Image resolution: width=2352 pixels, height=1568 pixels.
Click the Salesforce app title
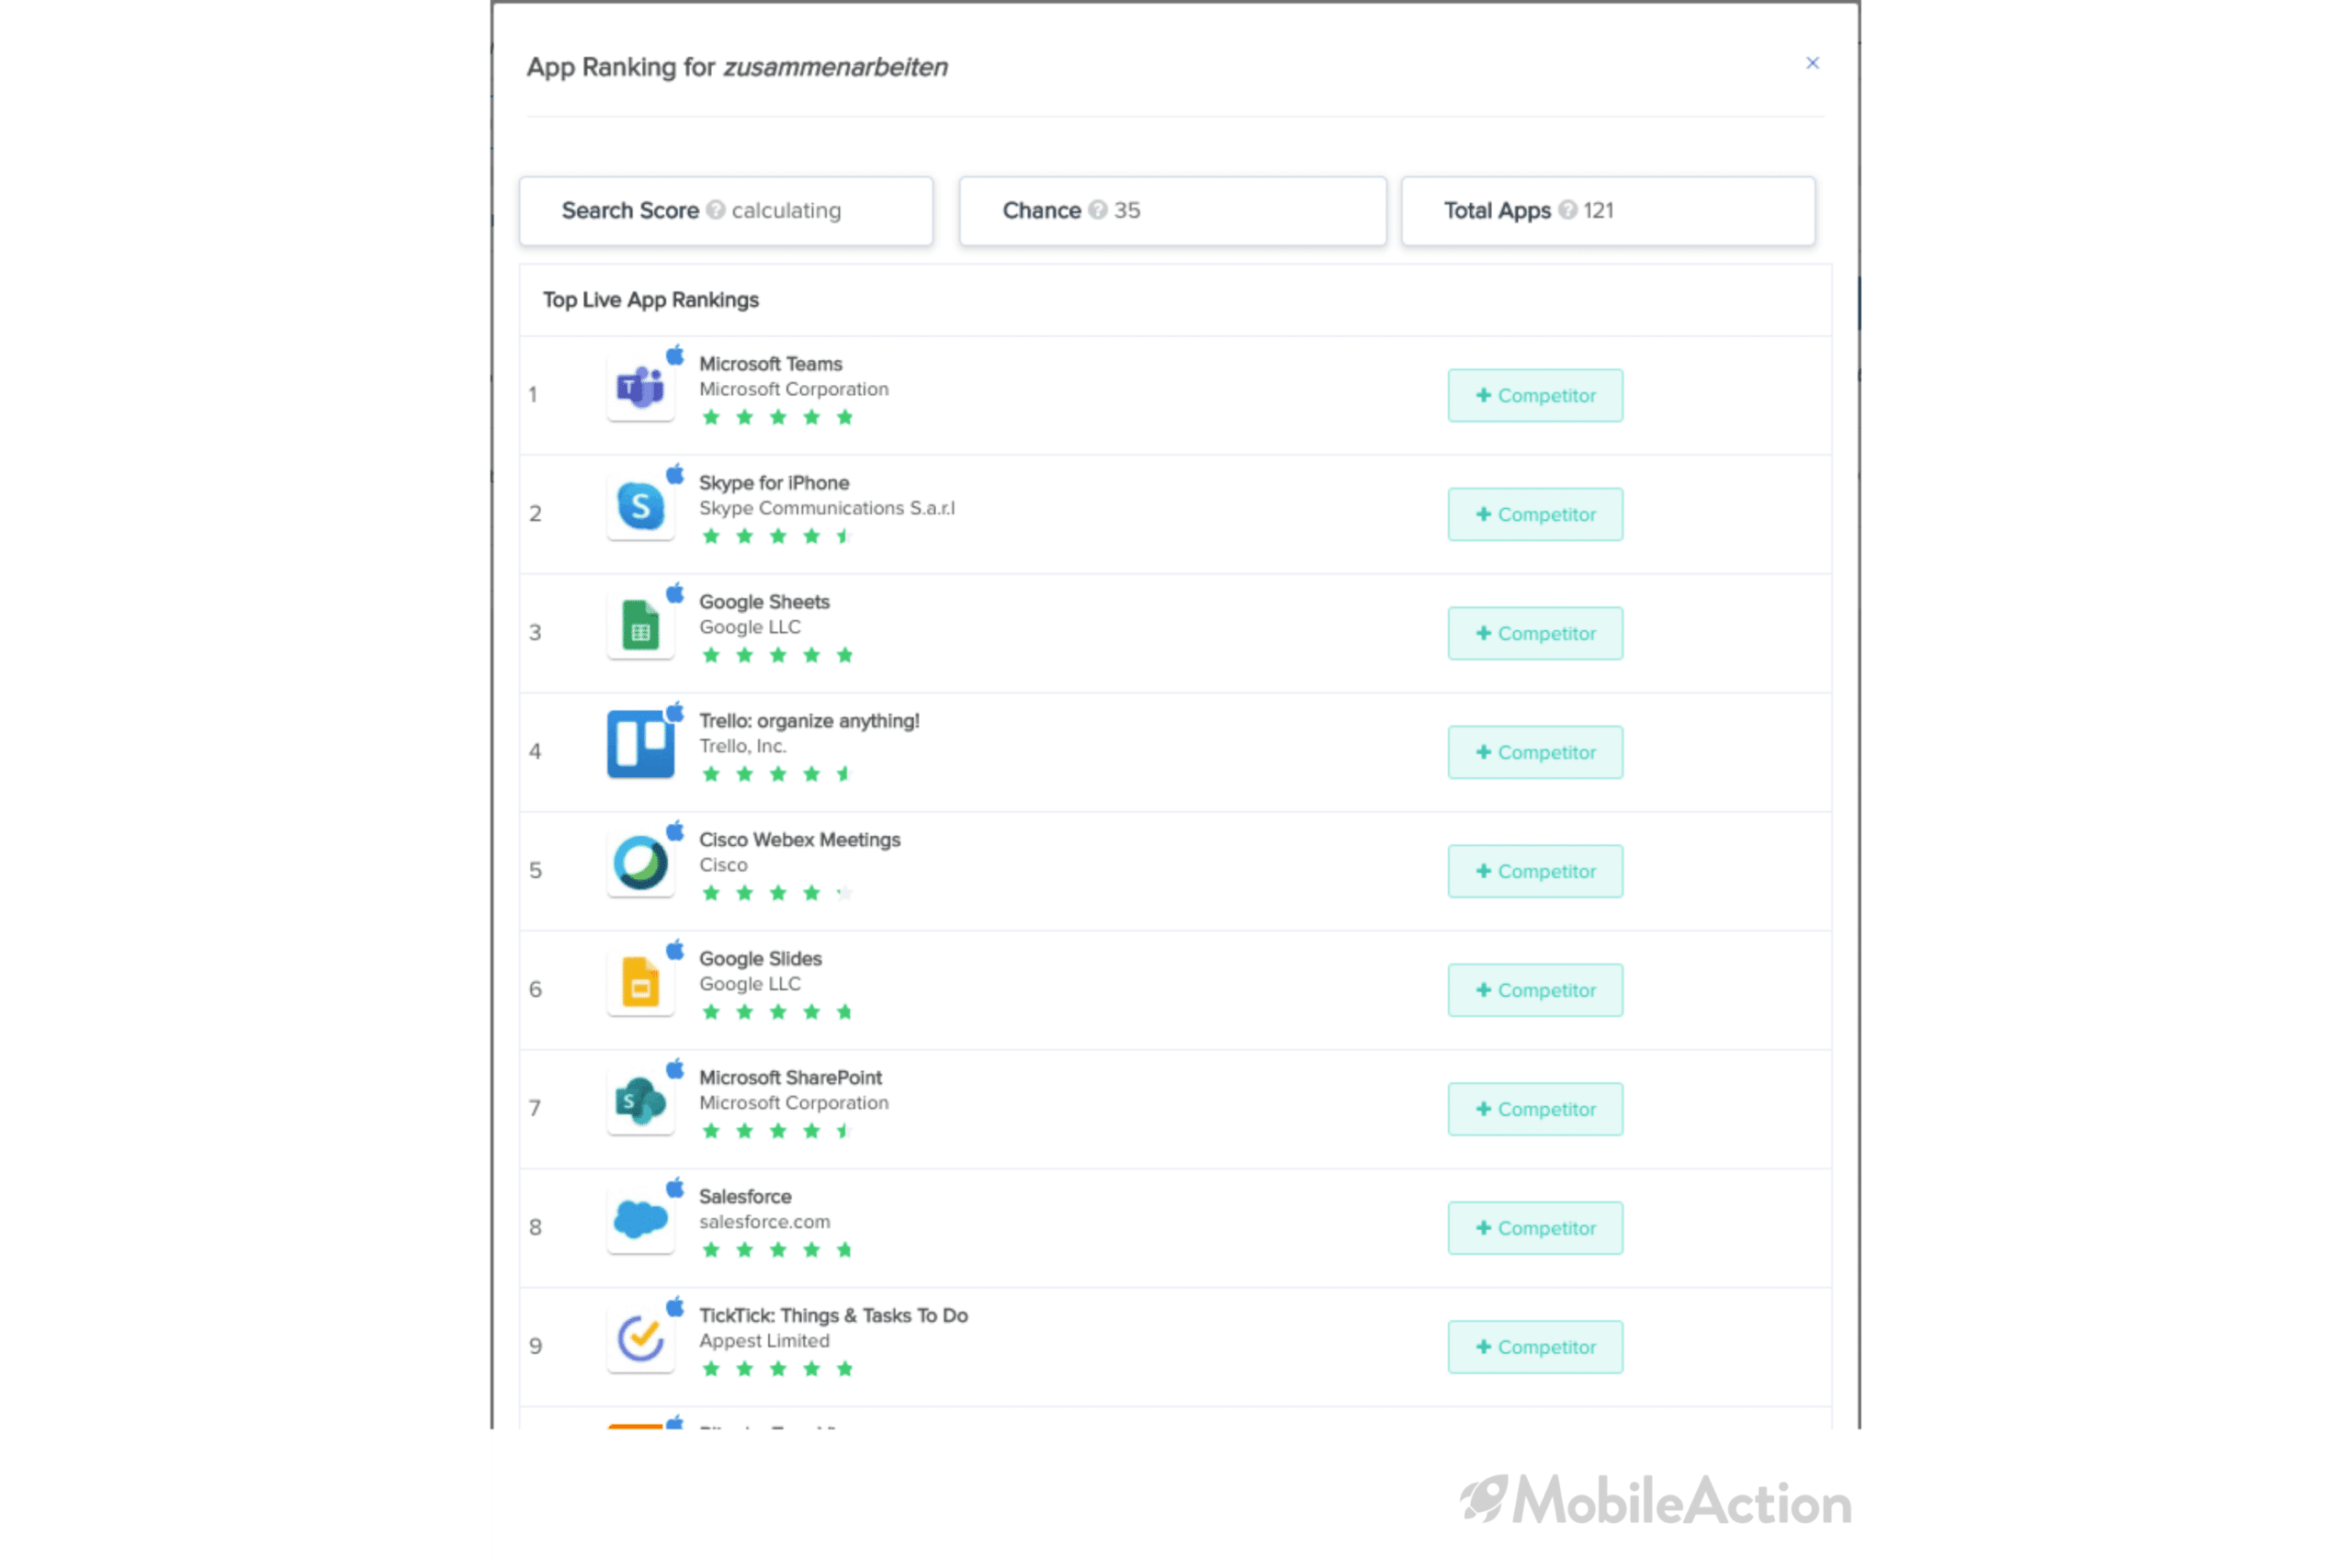pos(745,1197)
